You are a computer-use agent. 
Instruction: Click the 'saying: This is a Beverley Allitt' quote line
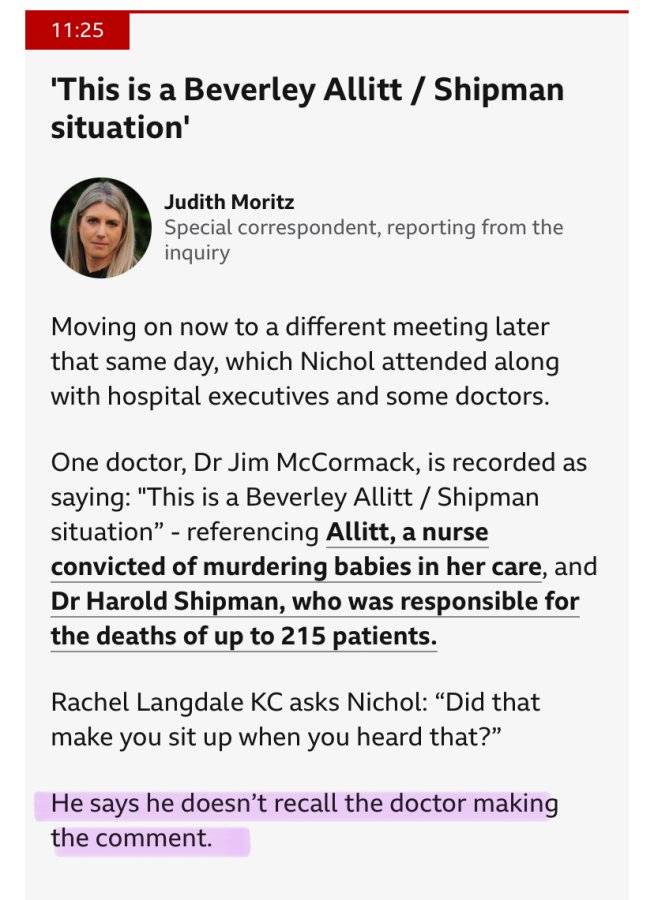[x=295, y=497]
